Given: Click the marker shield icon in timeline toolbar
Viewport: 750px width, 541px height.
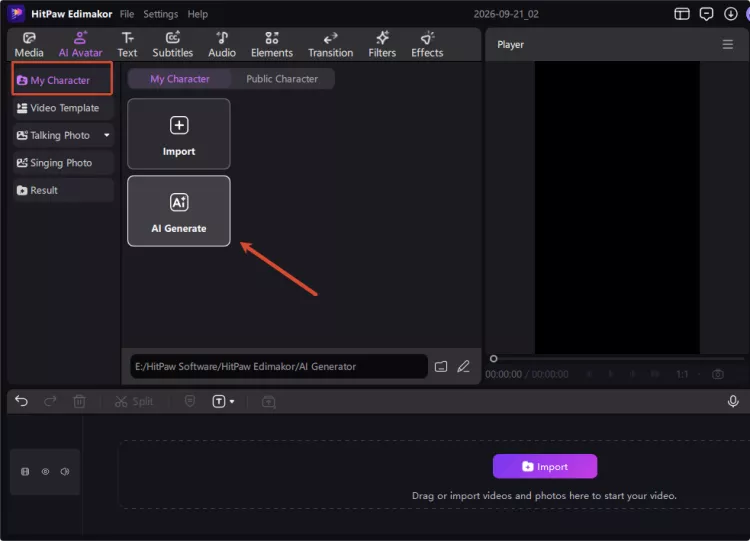Looking at the screenshot, I should (x=190, y=401).
